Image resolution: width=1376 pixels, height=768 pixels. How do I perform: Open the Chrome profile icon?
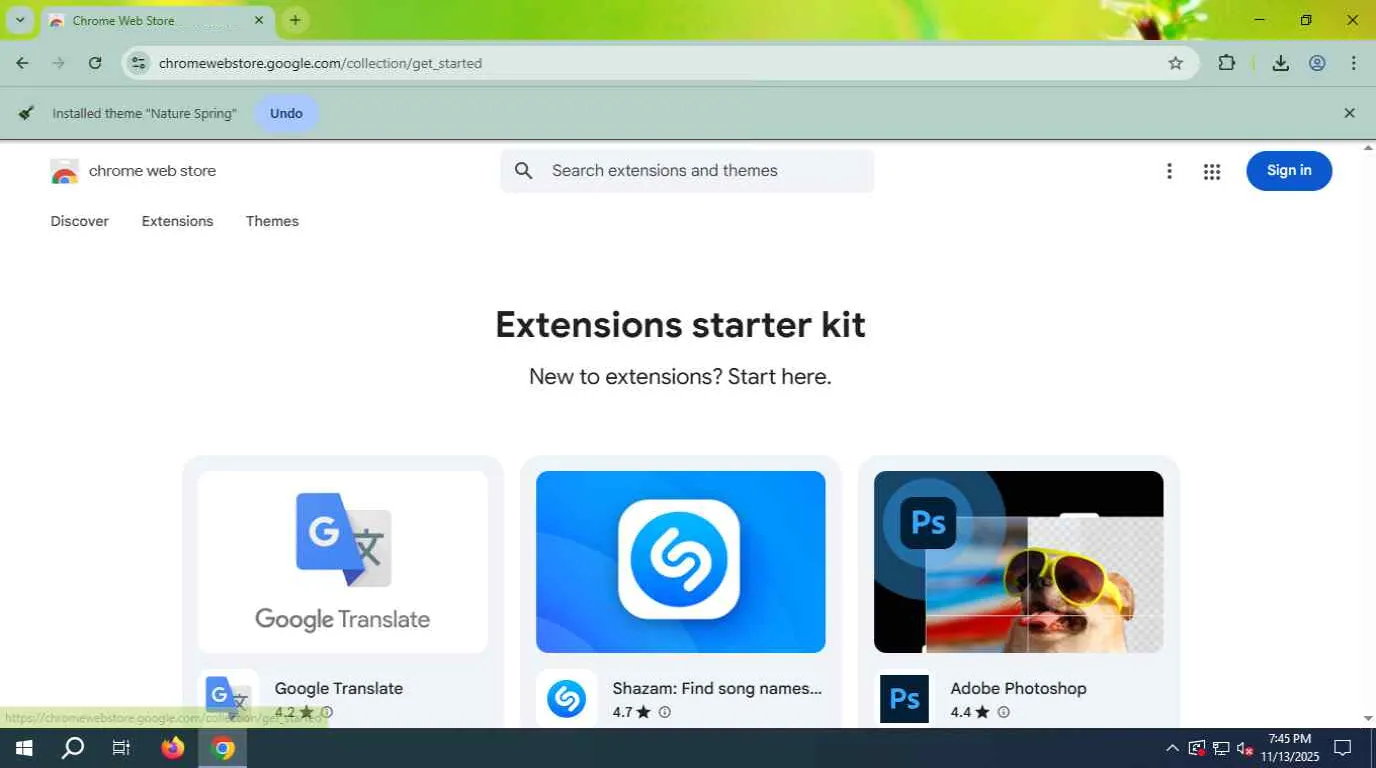pyautogui.click(x=1317, y=63)
